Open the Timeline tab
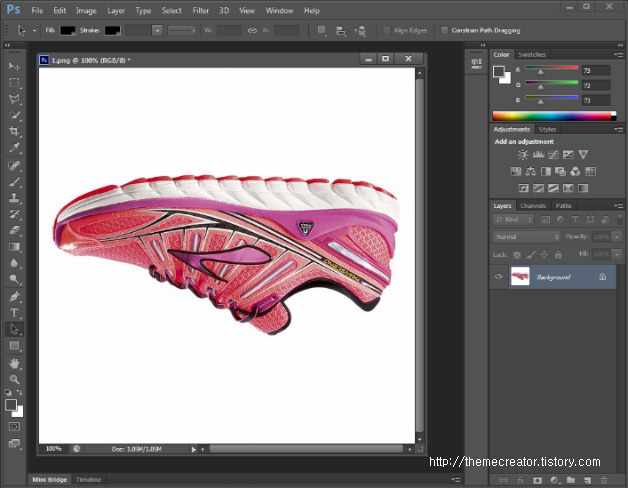The height and width of the screenshot is (488, 628). pyautogui.click(x=89, y=480)
